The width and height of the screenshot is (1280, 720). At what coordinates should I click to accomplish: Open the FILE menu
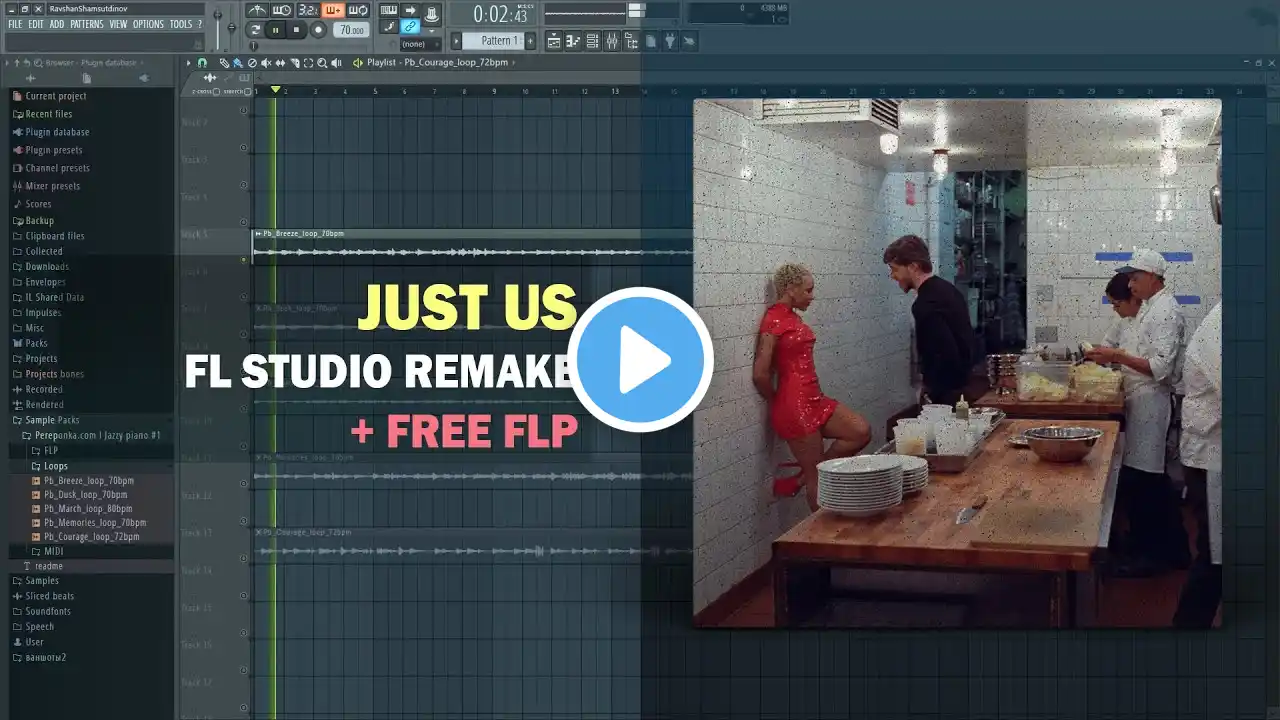pyautogui.click(x=15, y=24)
